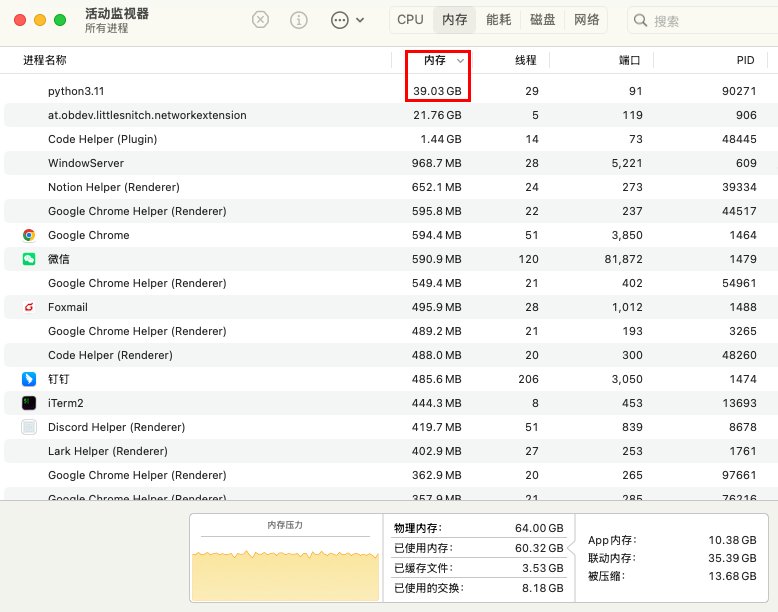The image size is (778, 612).
Task: Switch to the 内存 tab
Action: tap(454, 20)
